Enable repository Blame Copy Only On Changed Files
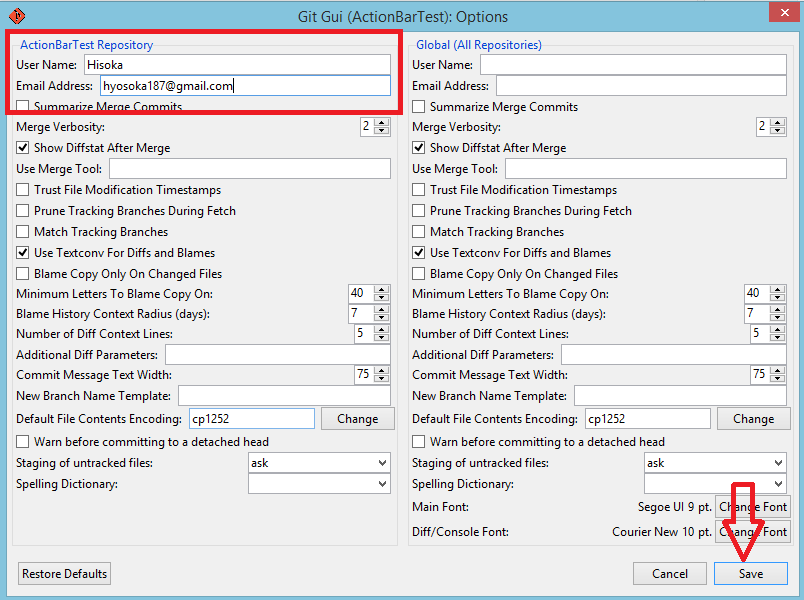The width and height of the screenshot is (804, 600). [x=23, y=274]
